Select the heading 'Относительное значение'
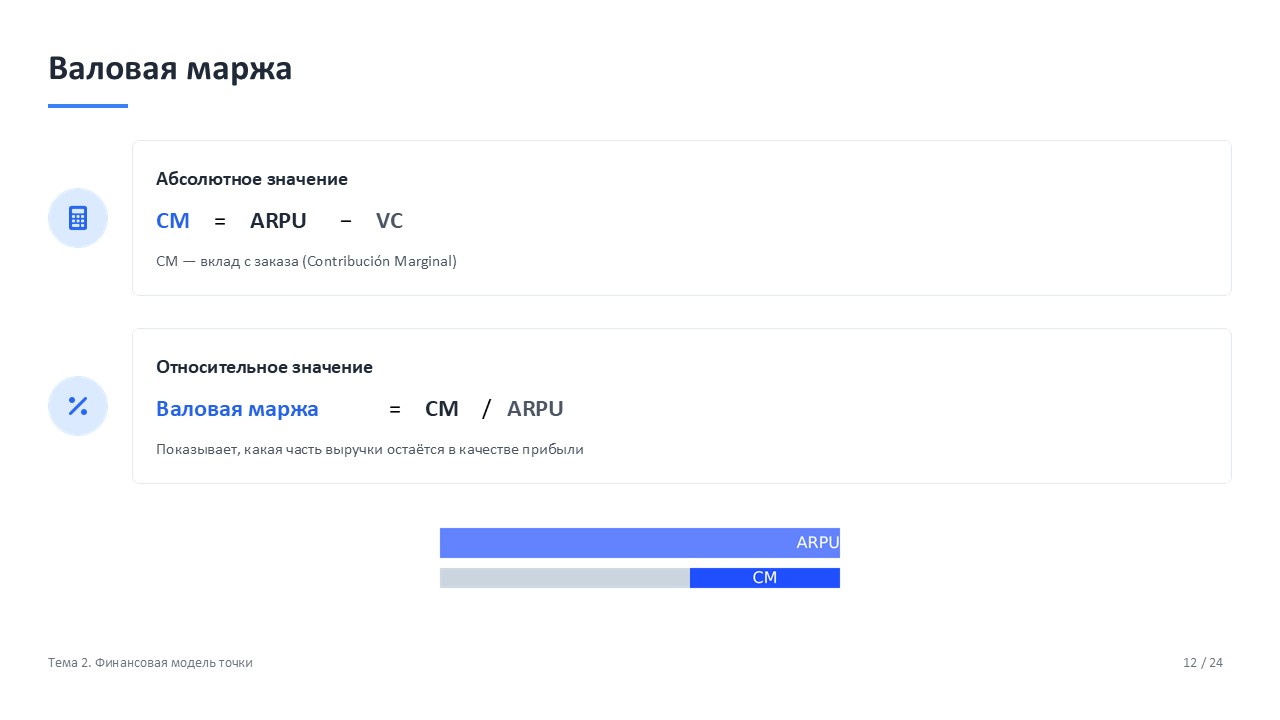The height and width of the screenshot is (720, 1280). [264, 367]
